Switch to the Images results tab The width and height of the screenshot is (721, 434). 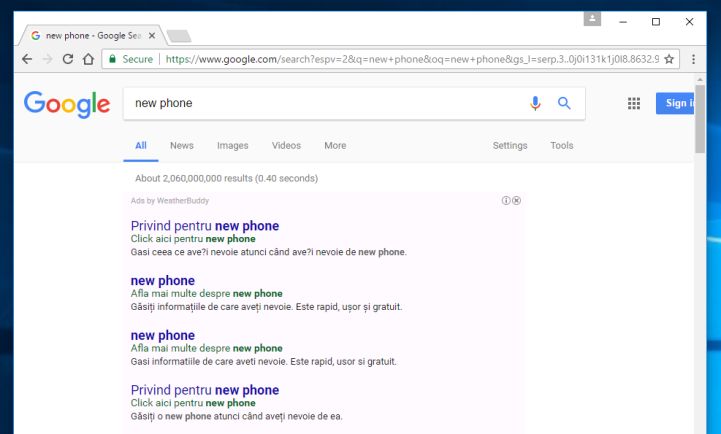(x=232, y=146)
